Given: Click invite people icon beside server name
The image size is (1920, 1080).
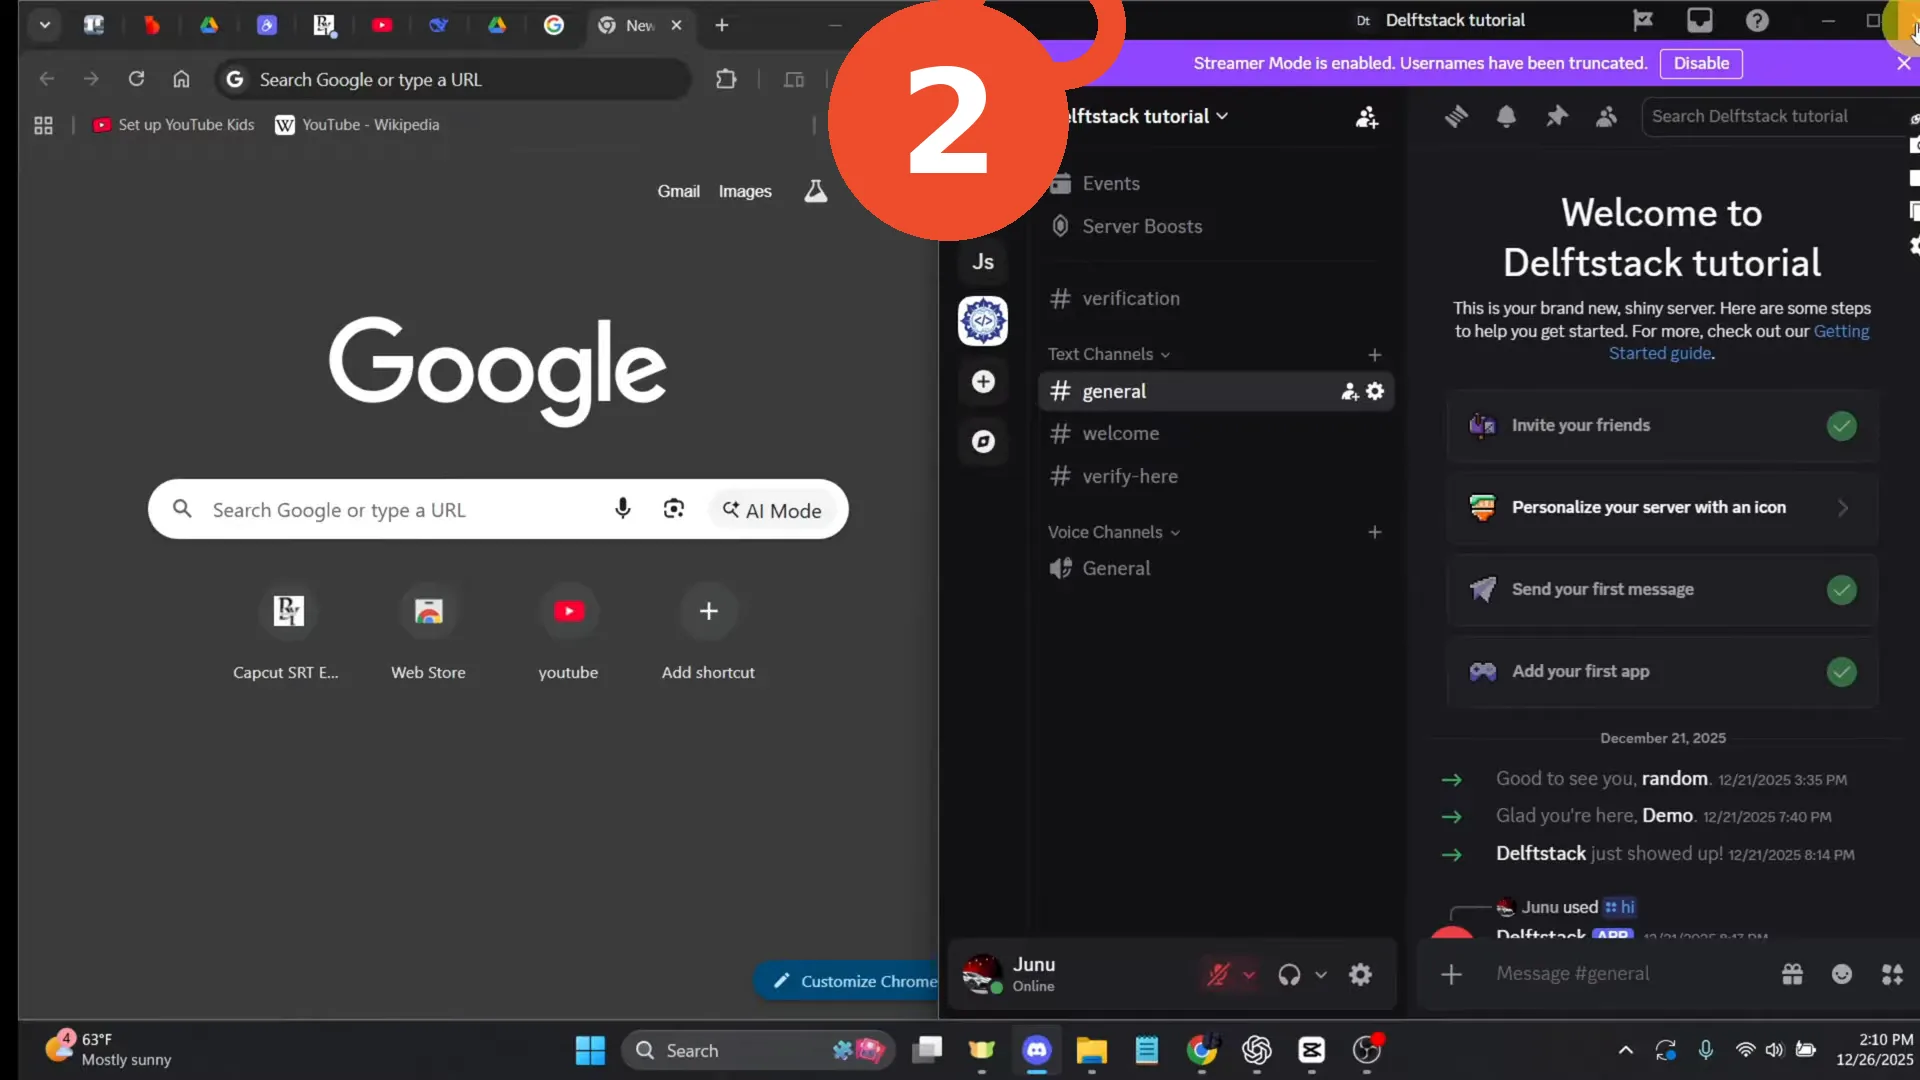Looking at the screenshot, I should point(1366,117).
